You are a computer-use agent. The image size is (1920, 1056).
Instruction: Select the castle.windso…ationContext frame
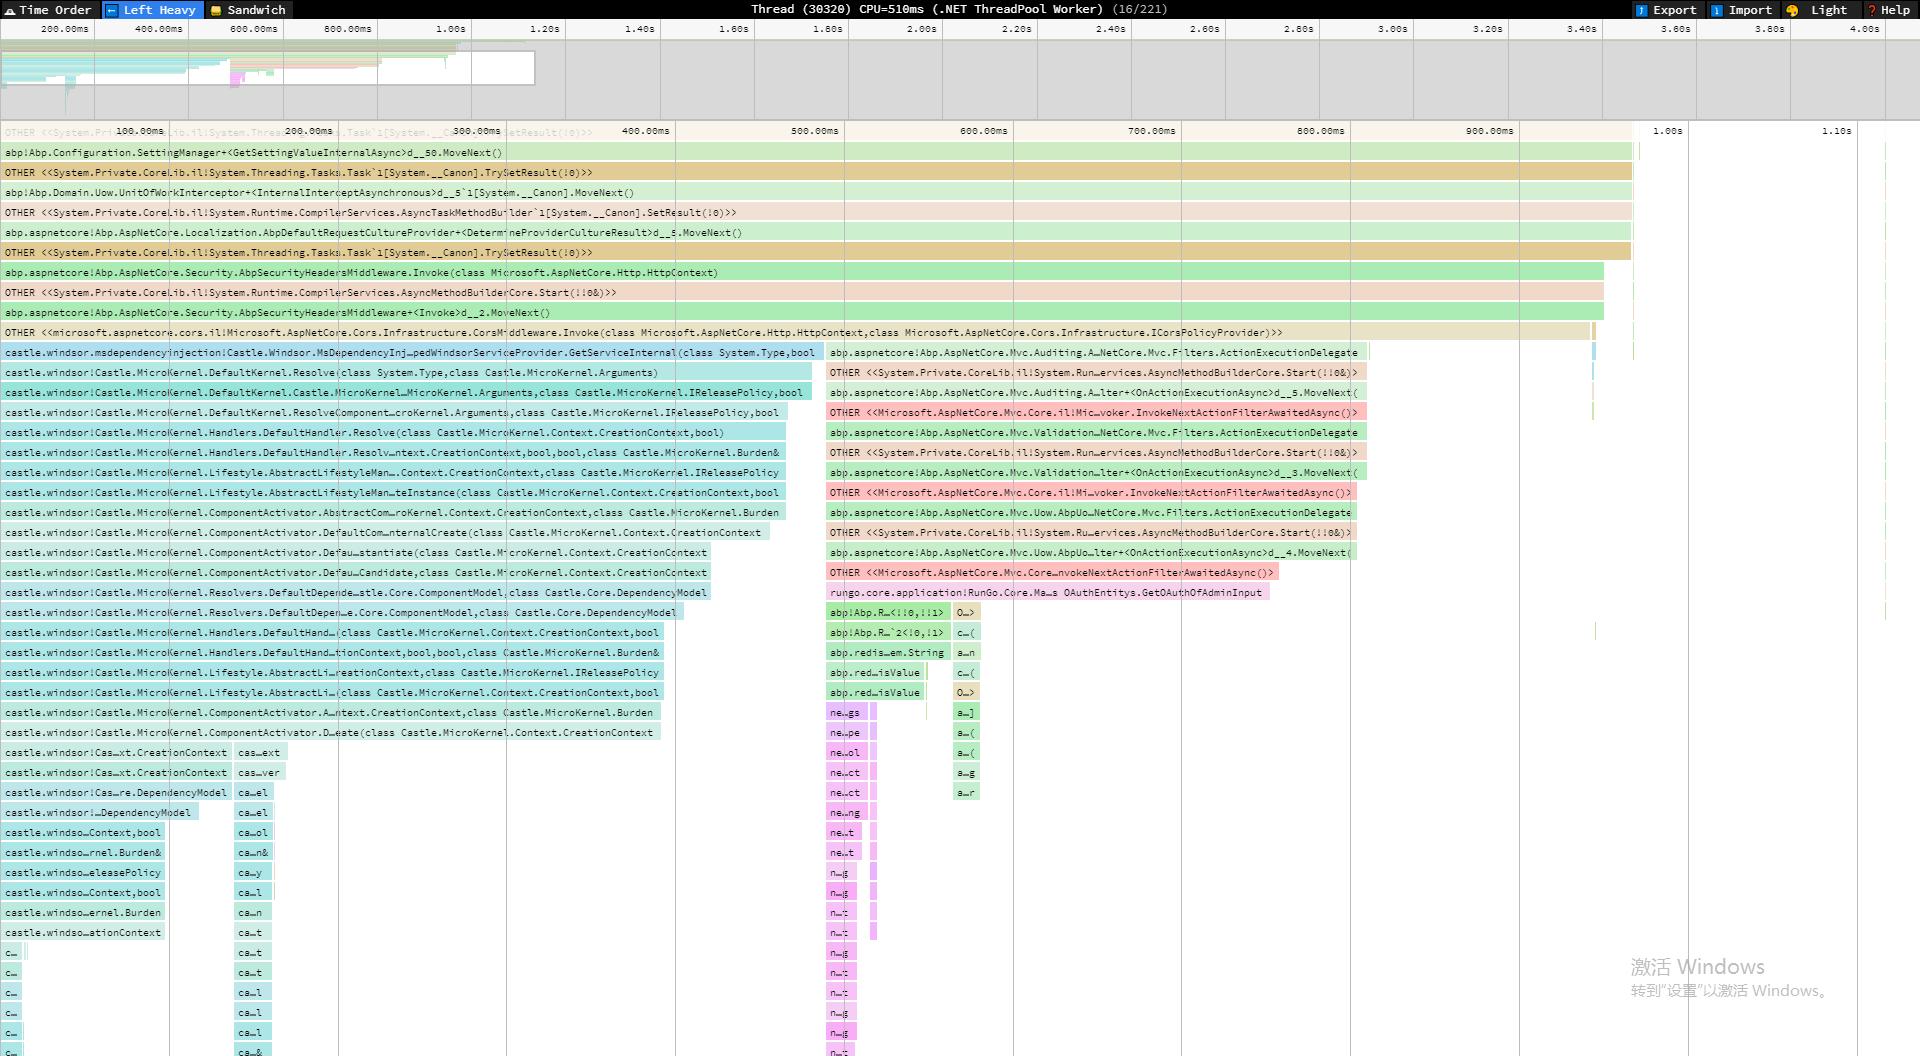83,932
